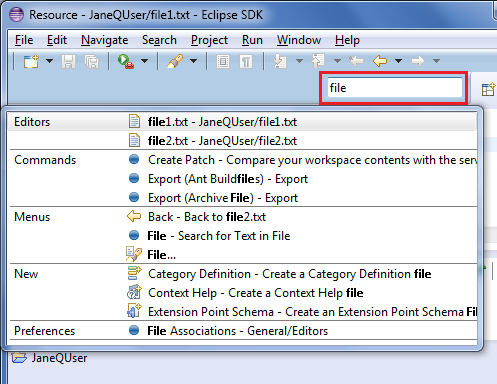Open the Window menu

[x=299, y=40]
